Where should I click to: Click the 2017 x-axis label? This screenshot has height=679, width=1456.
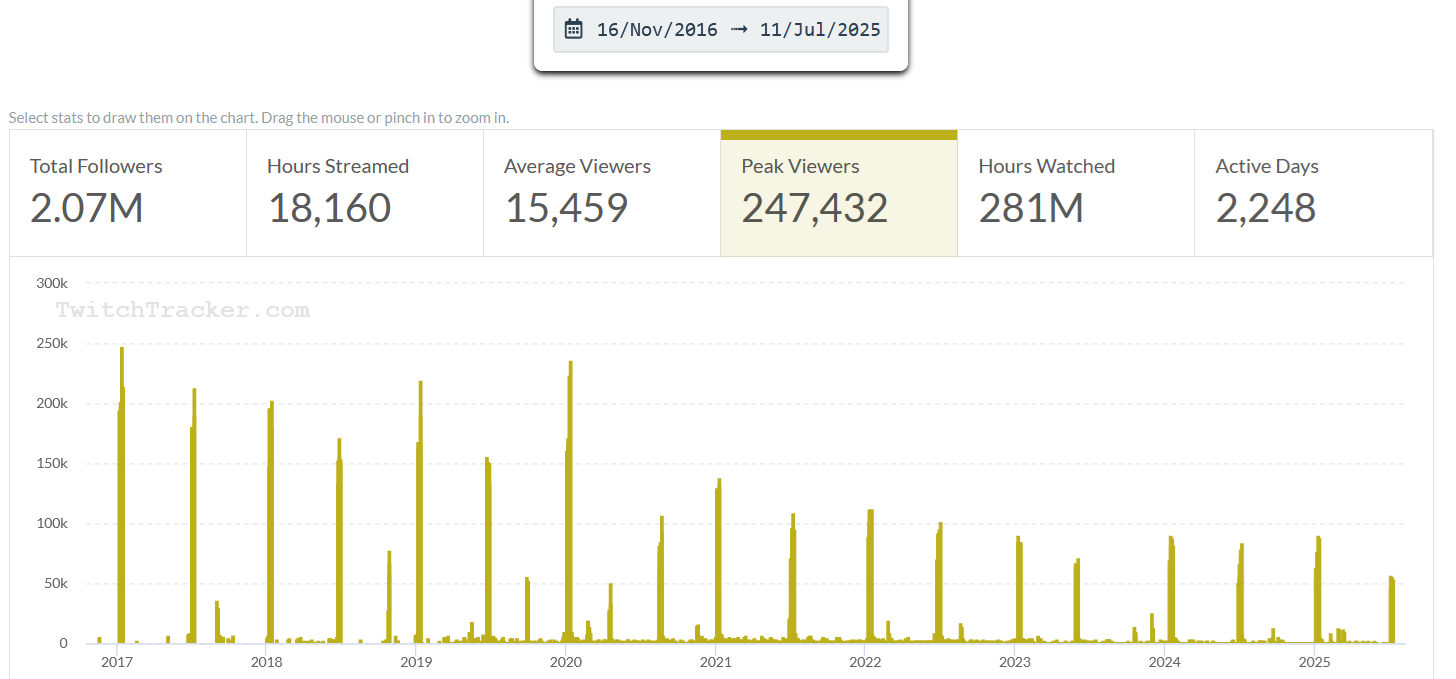[117, 662]
